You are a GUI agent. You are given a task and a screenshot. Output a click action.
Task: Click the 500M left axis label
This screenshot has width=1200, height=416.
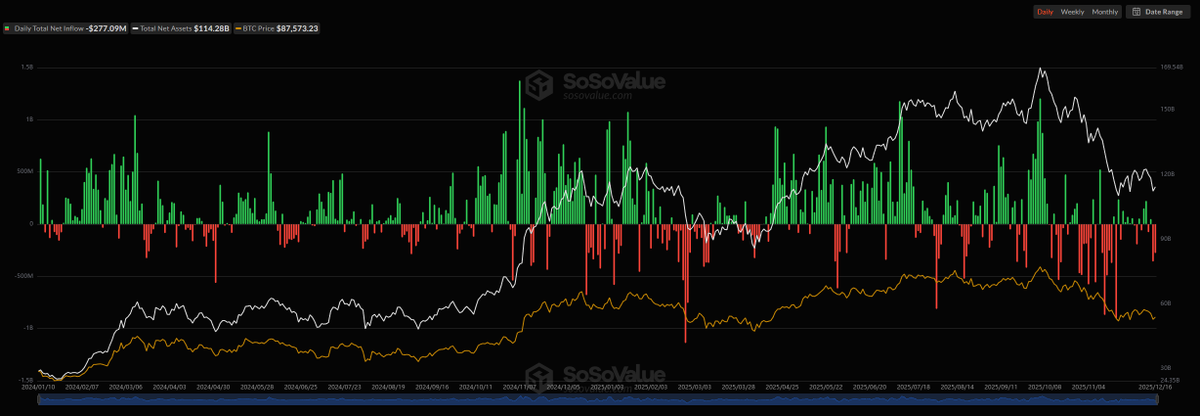point(25,171)
